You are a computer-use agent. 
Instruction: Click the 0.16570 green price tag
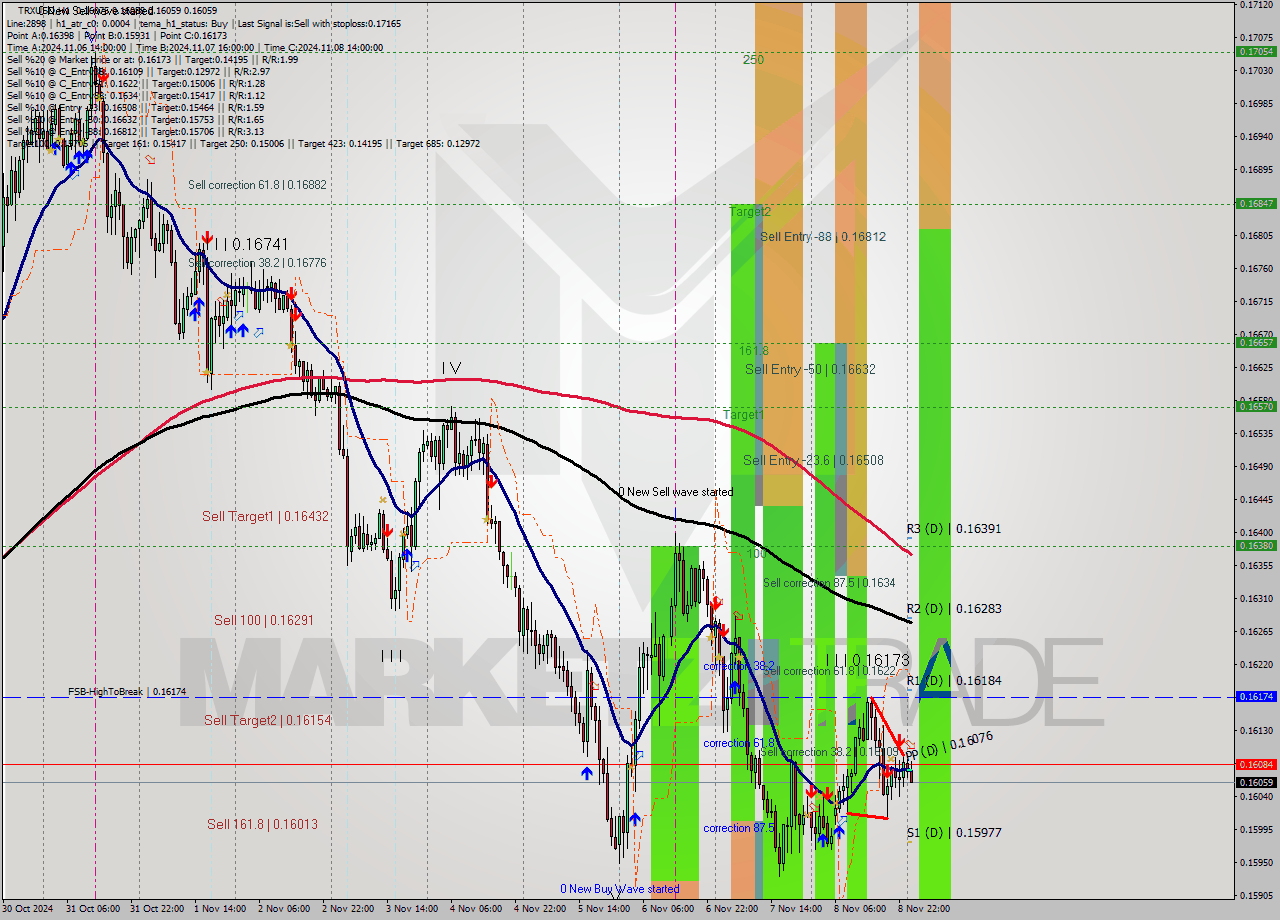coord(1256,406)
